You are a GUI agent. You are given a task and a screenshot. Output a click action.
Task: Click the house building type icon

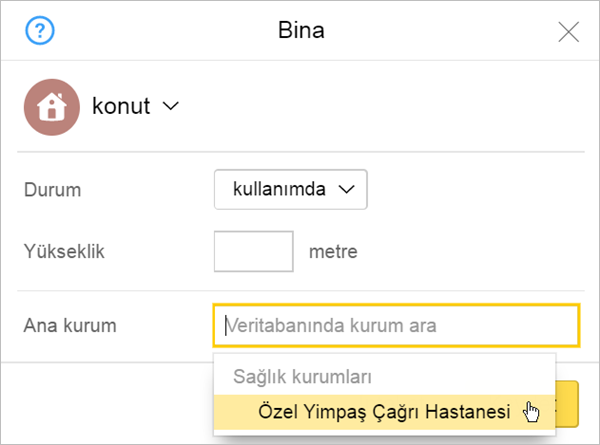52,107
